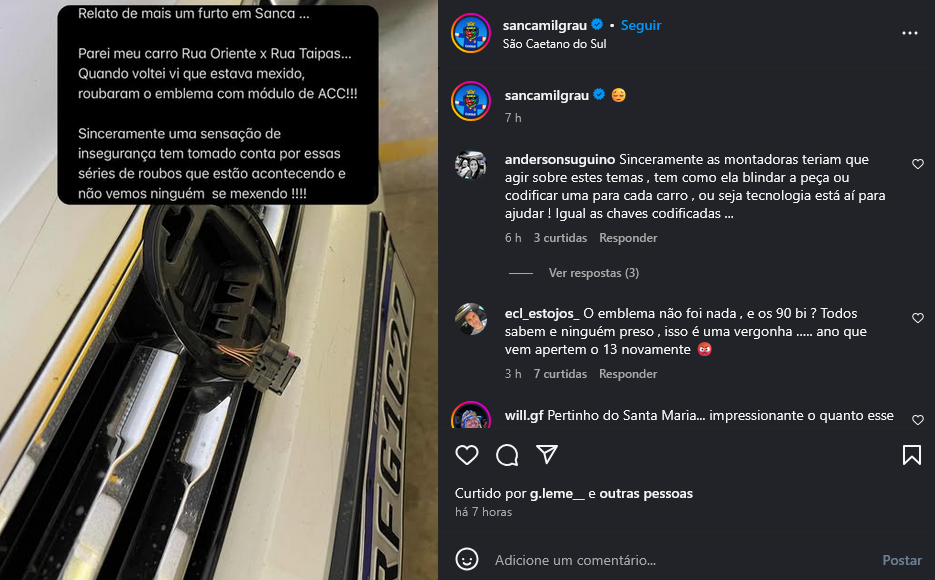Open the emoji picker smiley icon
935x580 pixels.
tap(467, 559)
